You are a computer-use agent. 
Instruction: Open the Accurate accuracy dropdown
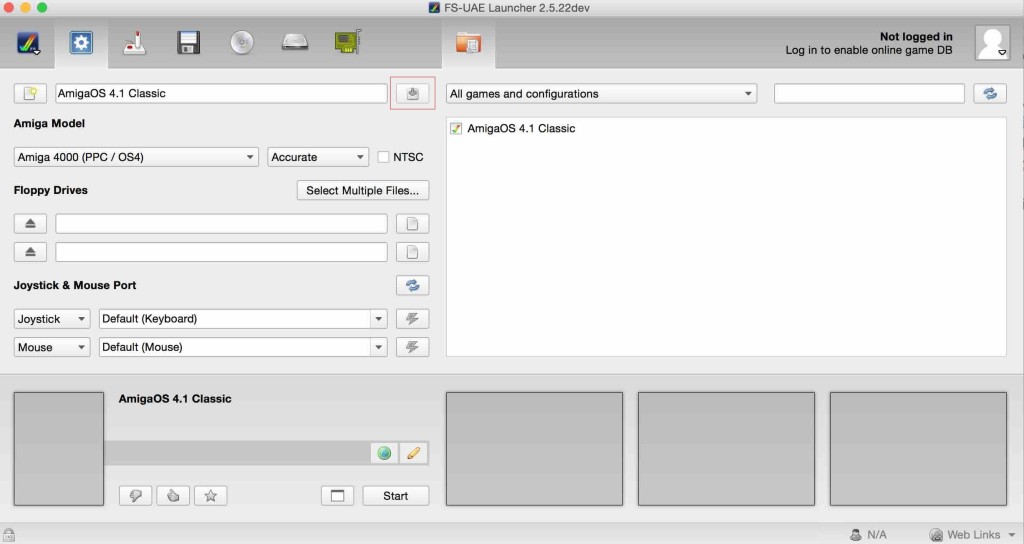click(x=318, y=157)
